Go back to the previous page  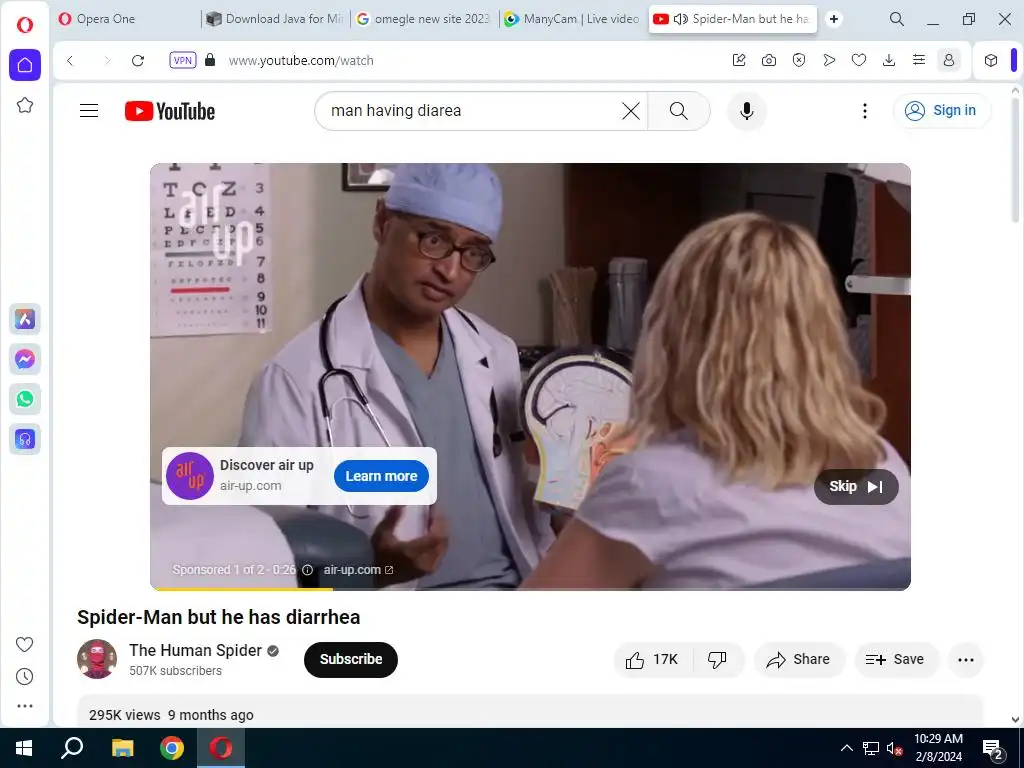(70, 61)
